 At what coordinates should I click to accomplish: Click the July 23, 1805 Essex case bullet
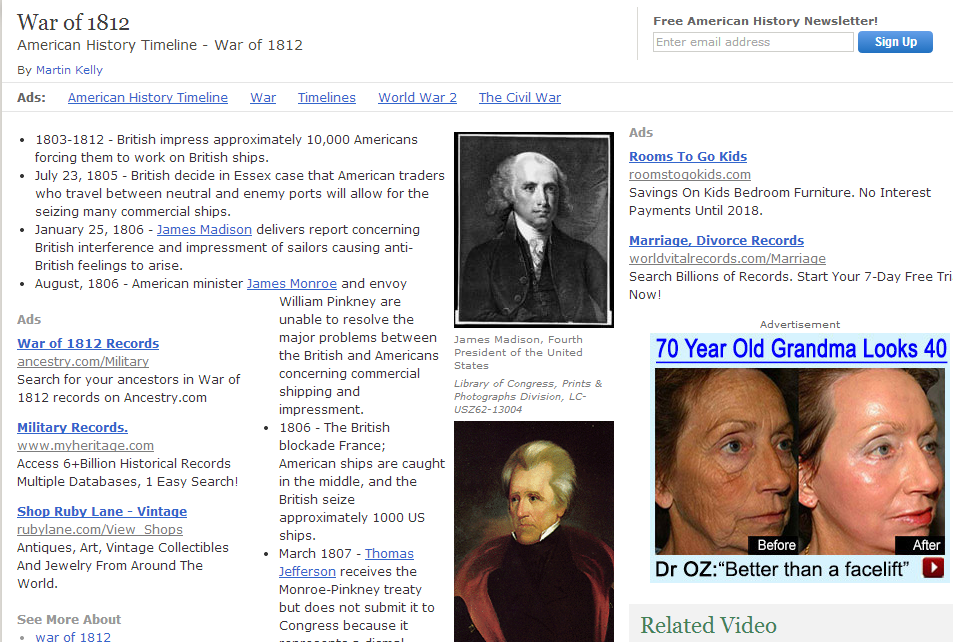click(x=239, y=193)
